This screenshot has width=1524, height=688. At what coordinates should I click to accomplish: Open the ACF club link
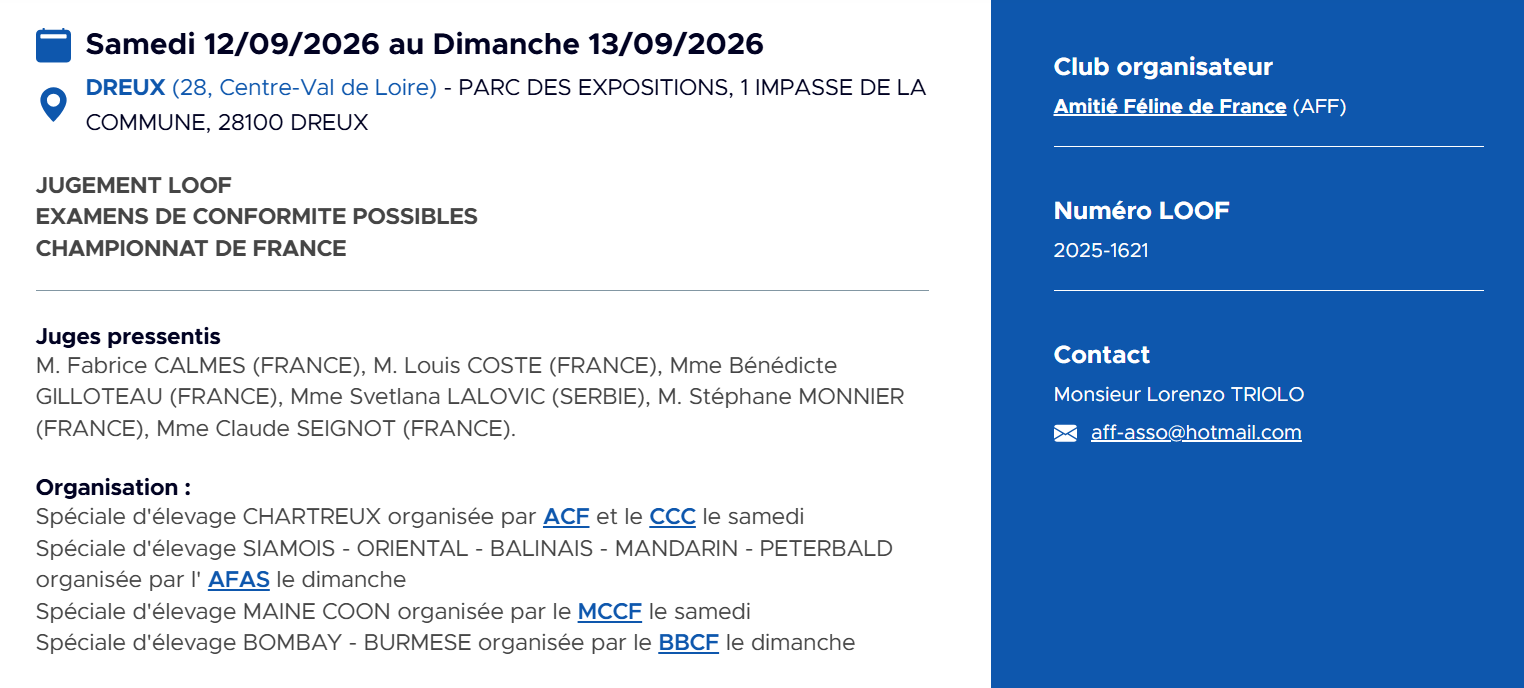pyautogui.click(x=566, y=517)
